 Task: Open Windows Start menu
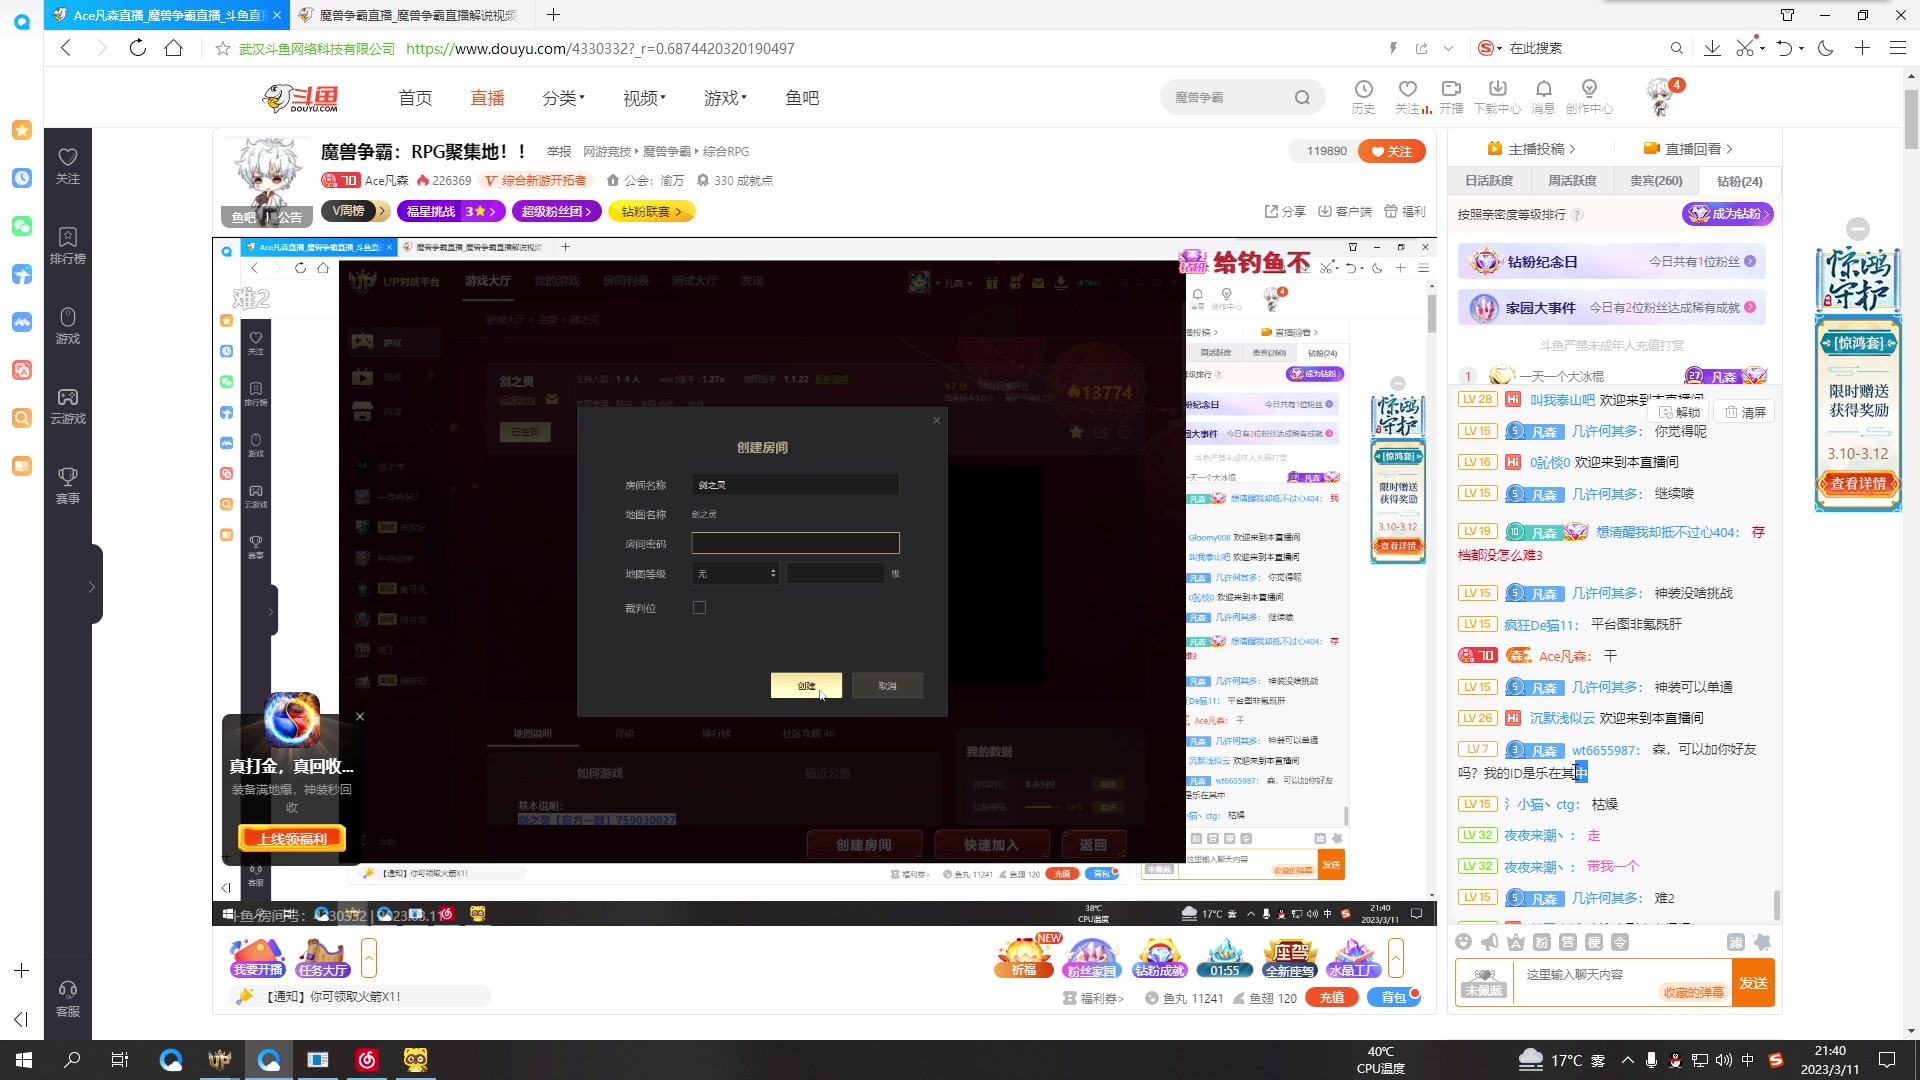click(23, 1060)
